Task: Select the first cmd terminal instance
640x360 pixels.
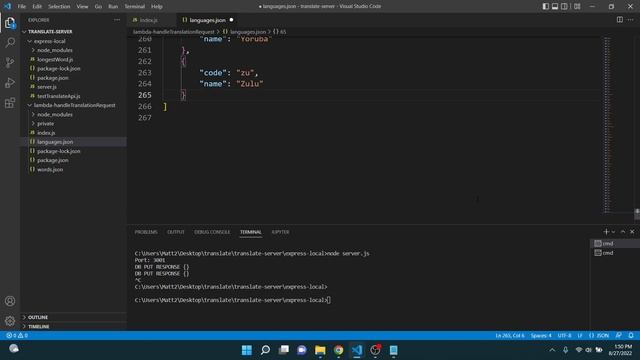Action: coord(614,243)
